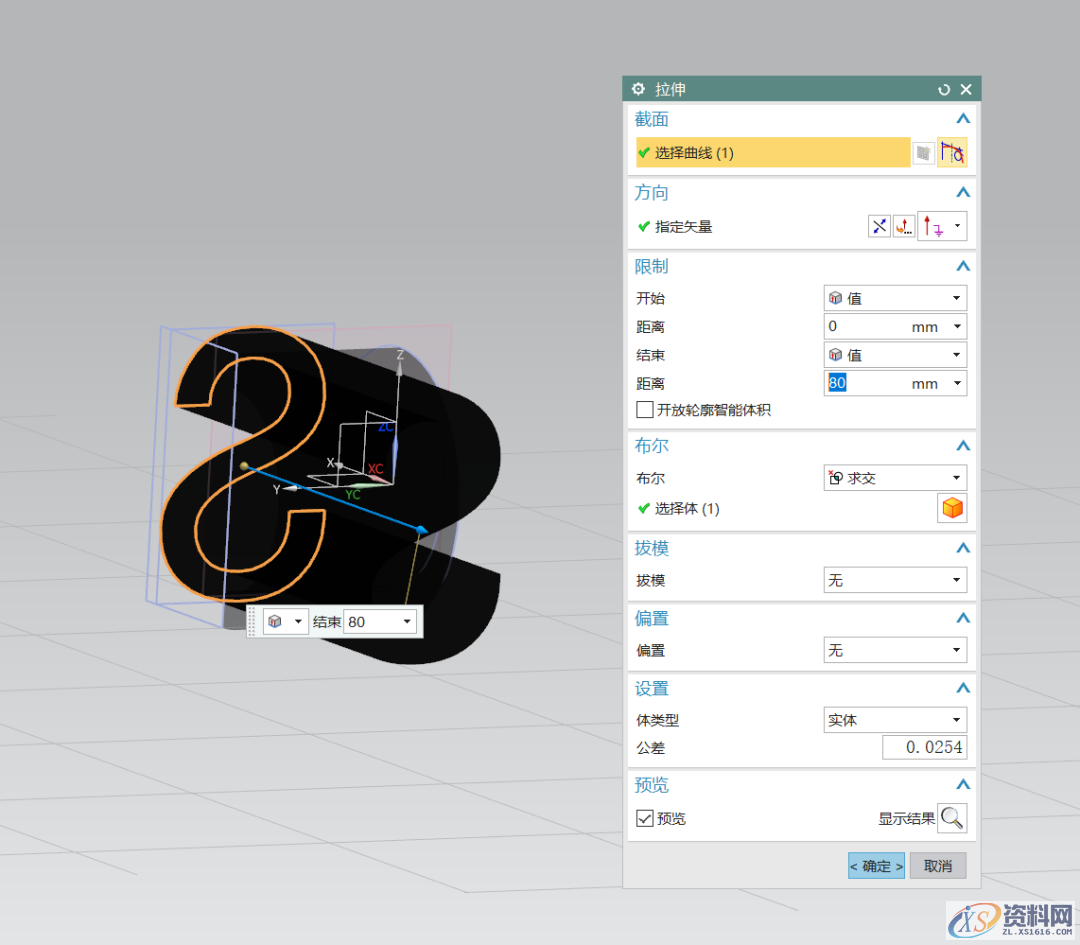
Task: Open the gear settings icon of 拉伸 dialog
Action: (638, 90)
